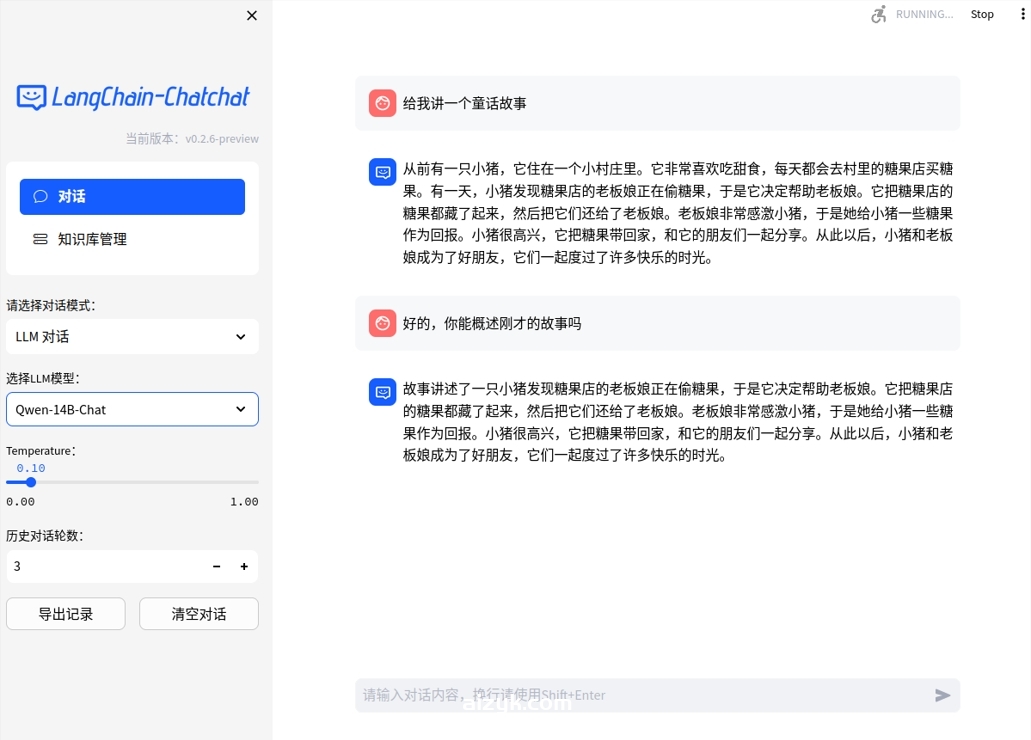
Task: Decrease 历史对话轮数 with the minus stepper
Action: pyautogui.click(x=216, y=566)
